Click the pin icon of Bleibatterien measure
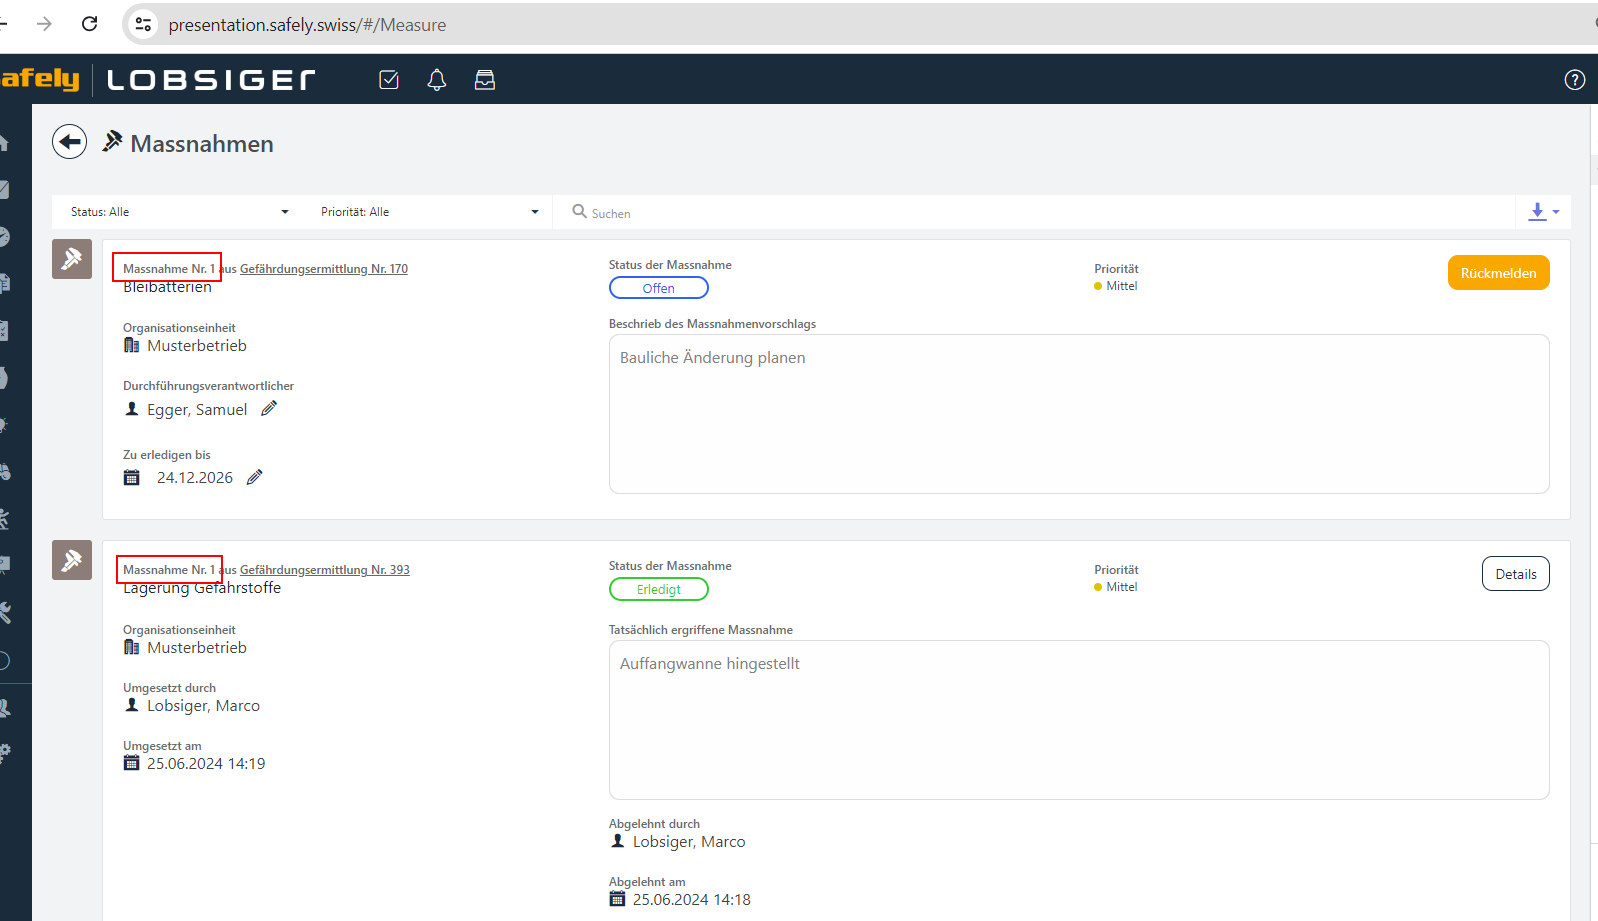1598x921 pixels. point(72,259)
